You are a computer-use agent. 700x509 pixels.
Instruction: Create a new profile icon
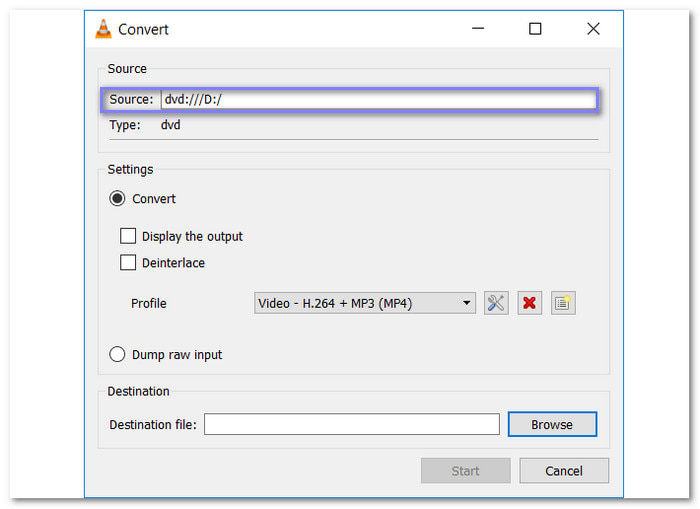(563, 303)
